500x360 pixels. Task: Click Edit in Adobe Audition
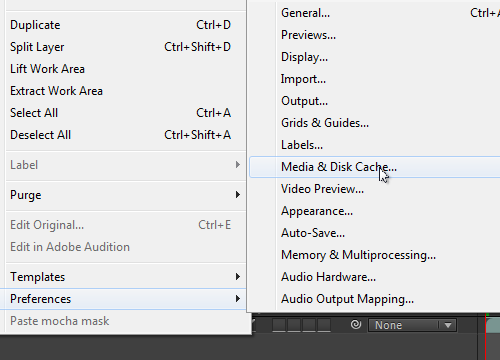click(x=123, y=247)
